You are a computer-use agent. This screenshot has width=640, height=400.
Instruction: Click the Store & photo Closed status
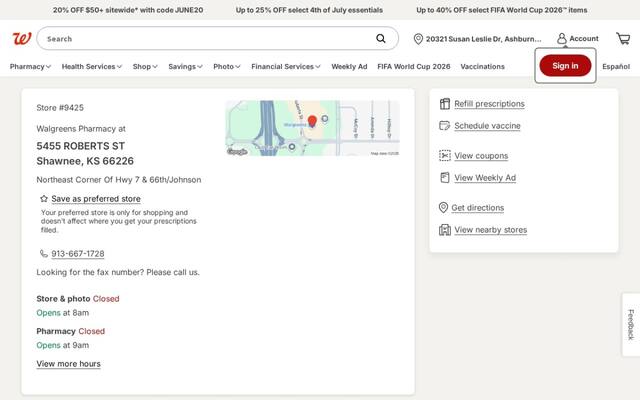point(78,299)
